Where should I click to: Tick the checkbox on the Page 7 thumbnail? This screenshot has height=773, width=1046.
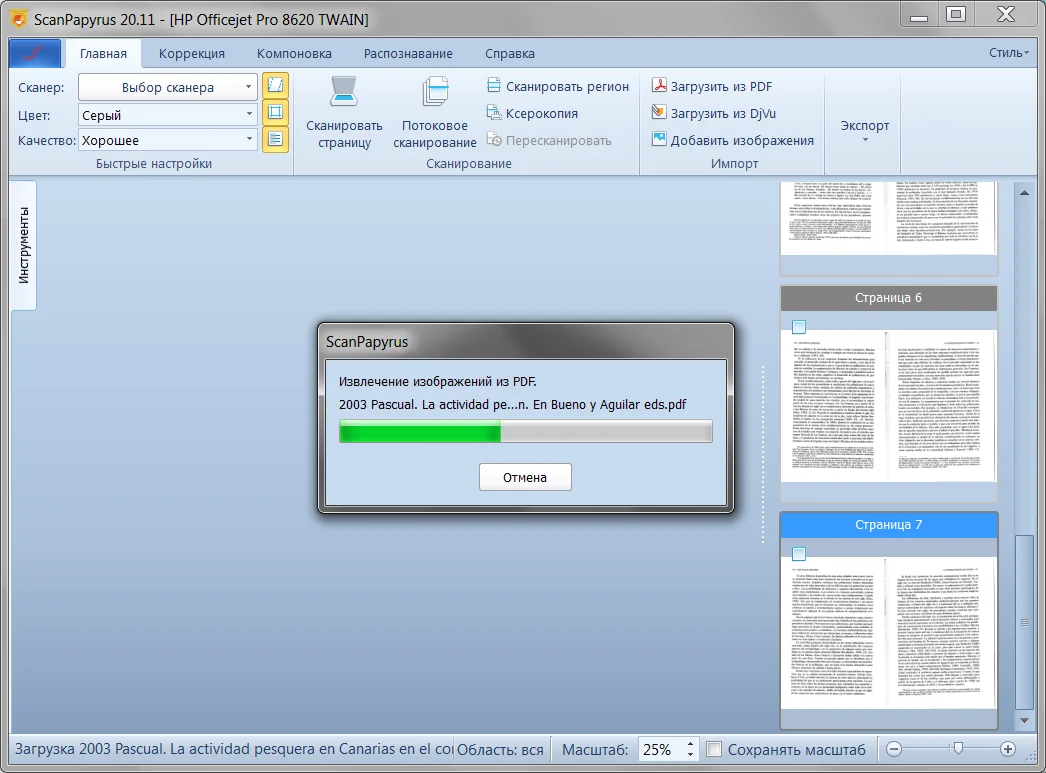(x=798, y=553)
